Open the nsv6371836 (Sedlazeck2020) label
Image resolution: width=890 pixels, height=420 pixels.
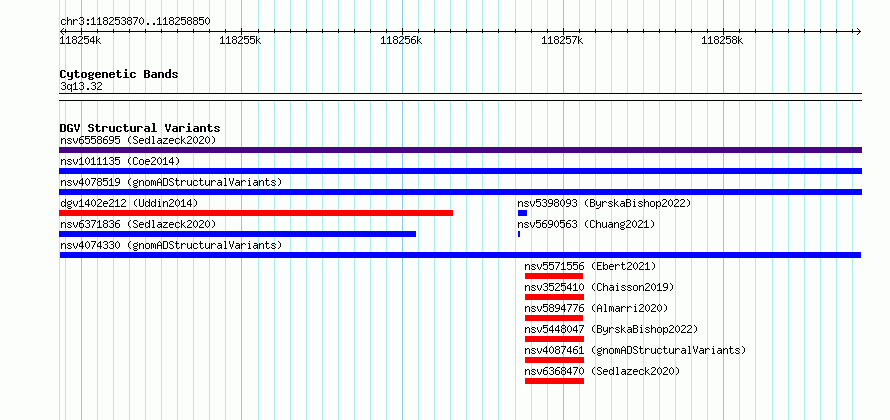138,224
